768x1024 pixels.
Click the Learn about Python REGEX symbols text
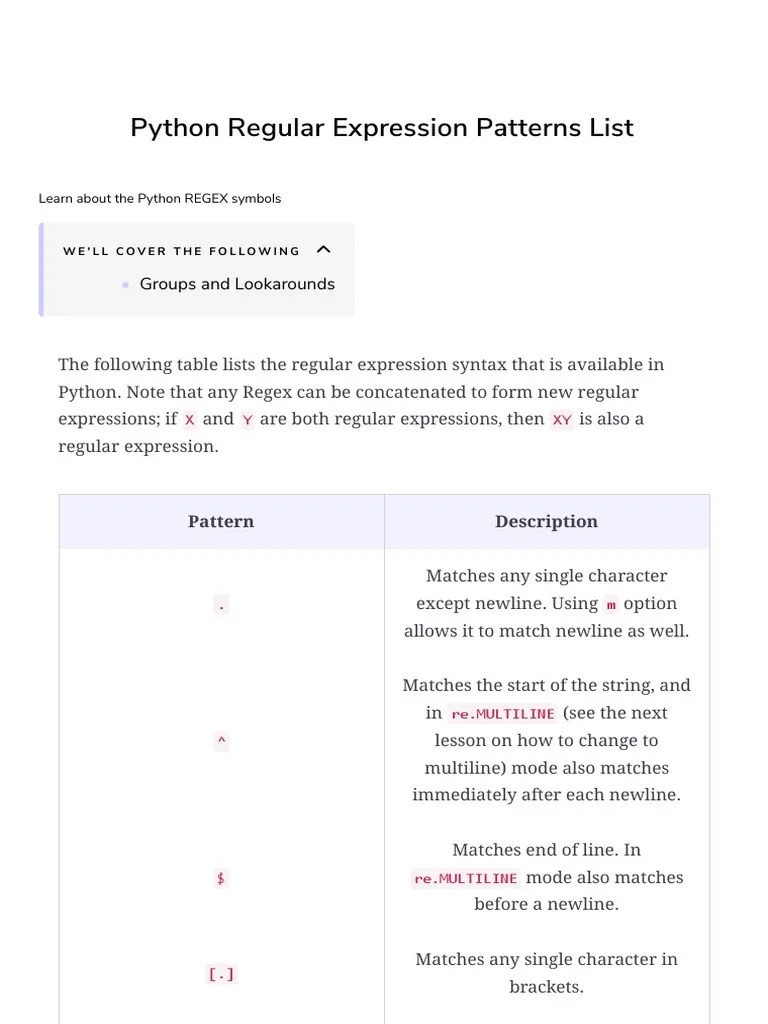[160, 198]
